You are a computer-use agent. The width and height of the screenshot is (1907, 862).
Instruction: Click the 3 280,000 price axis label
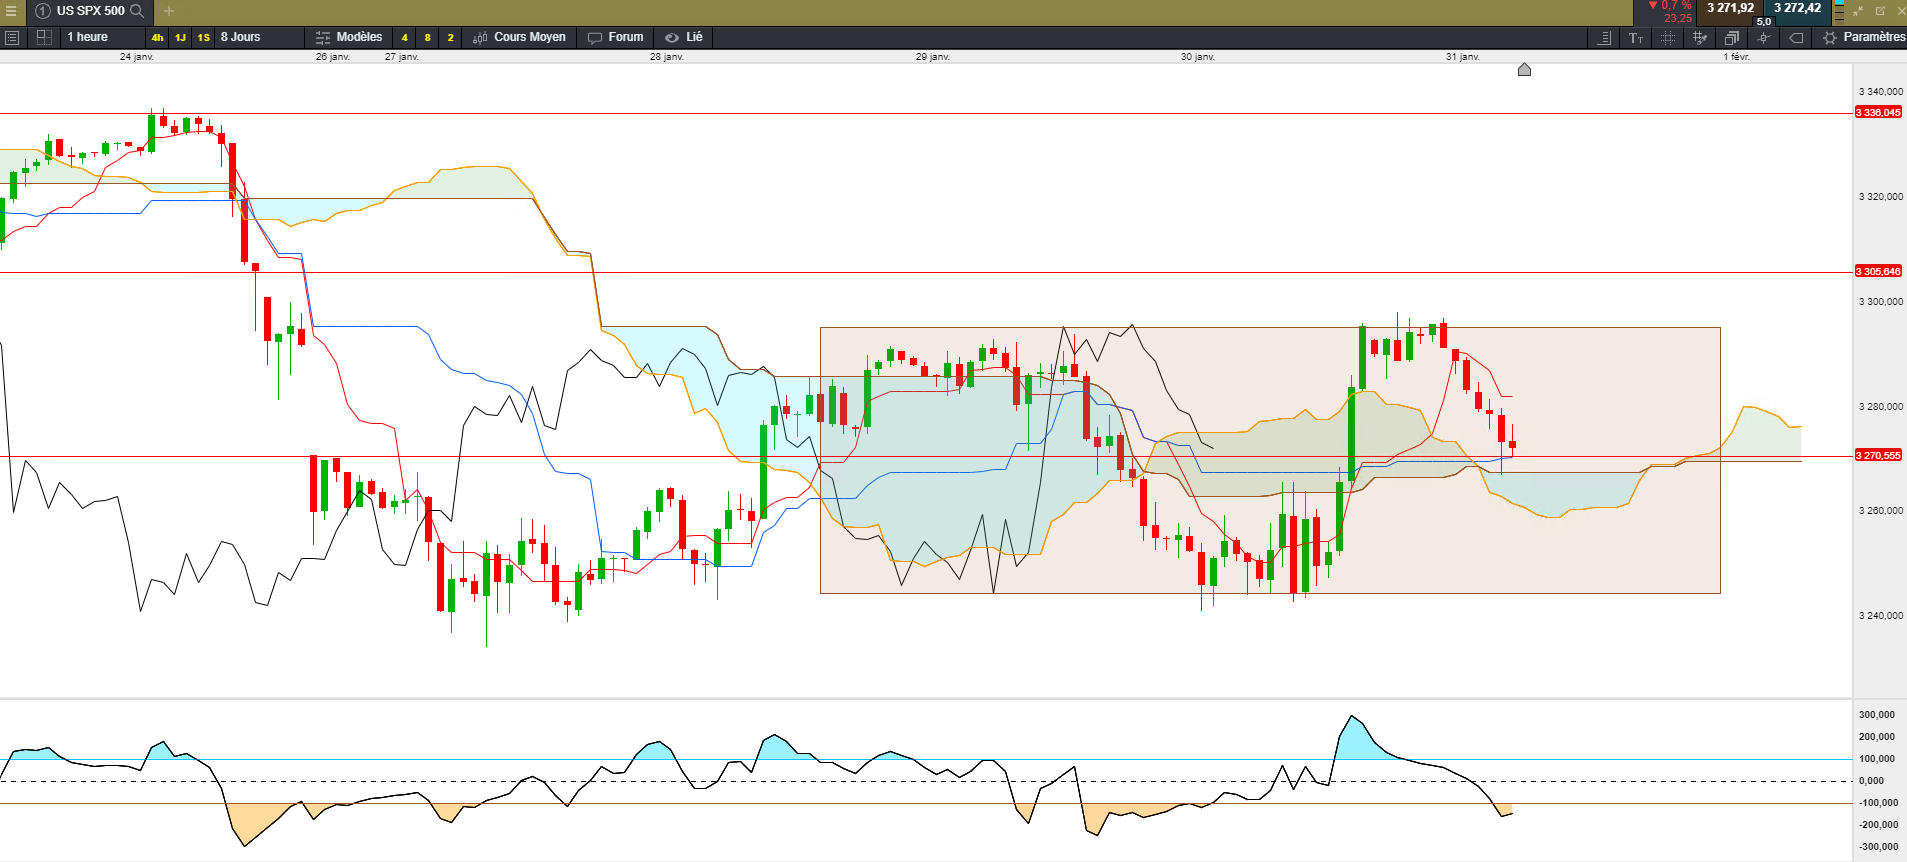click(1881, 407)
